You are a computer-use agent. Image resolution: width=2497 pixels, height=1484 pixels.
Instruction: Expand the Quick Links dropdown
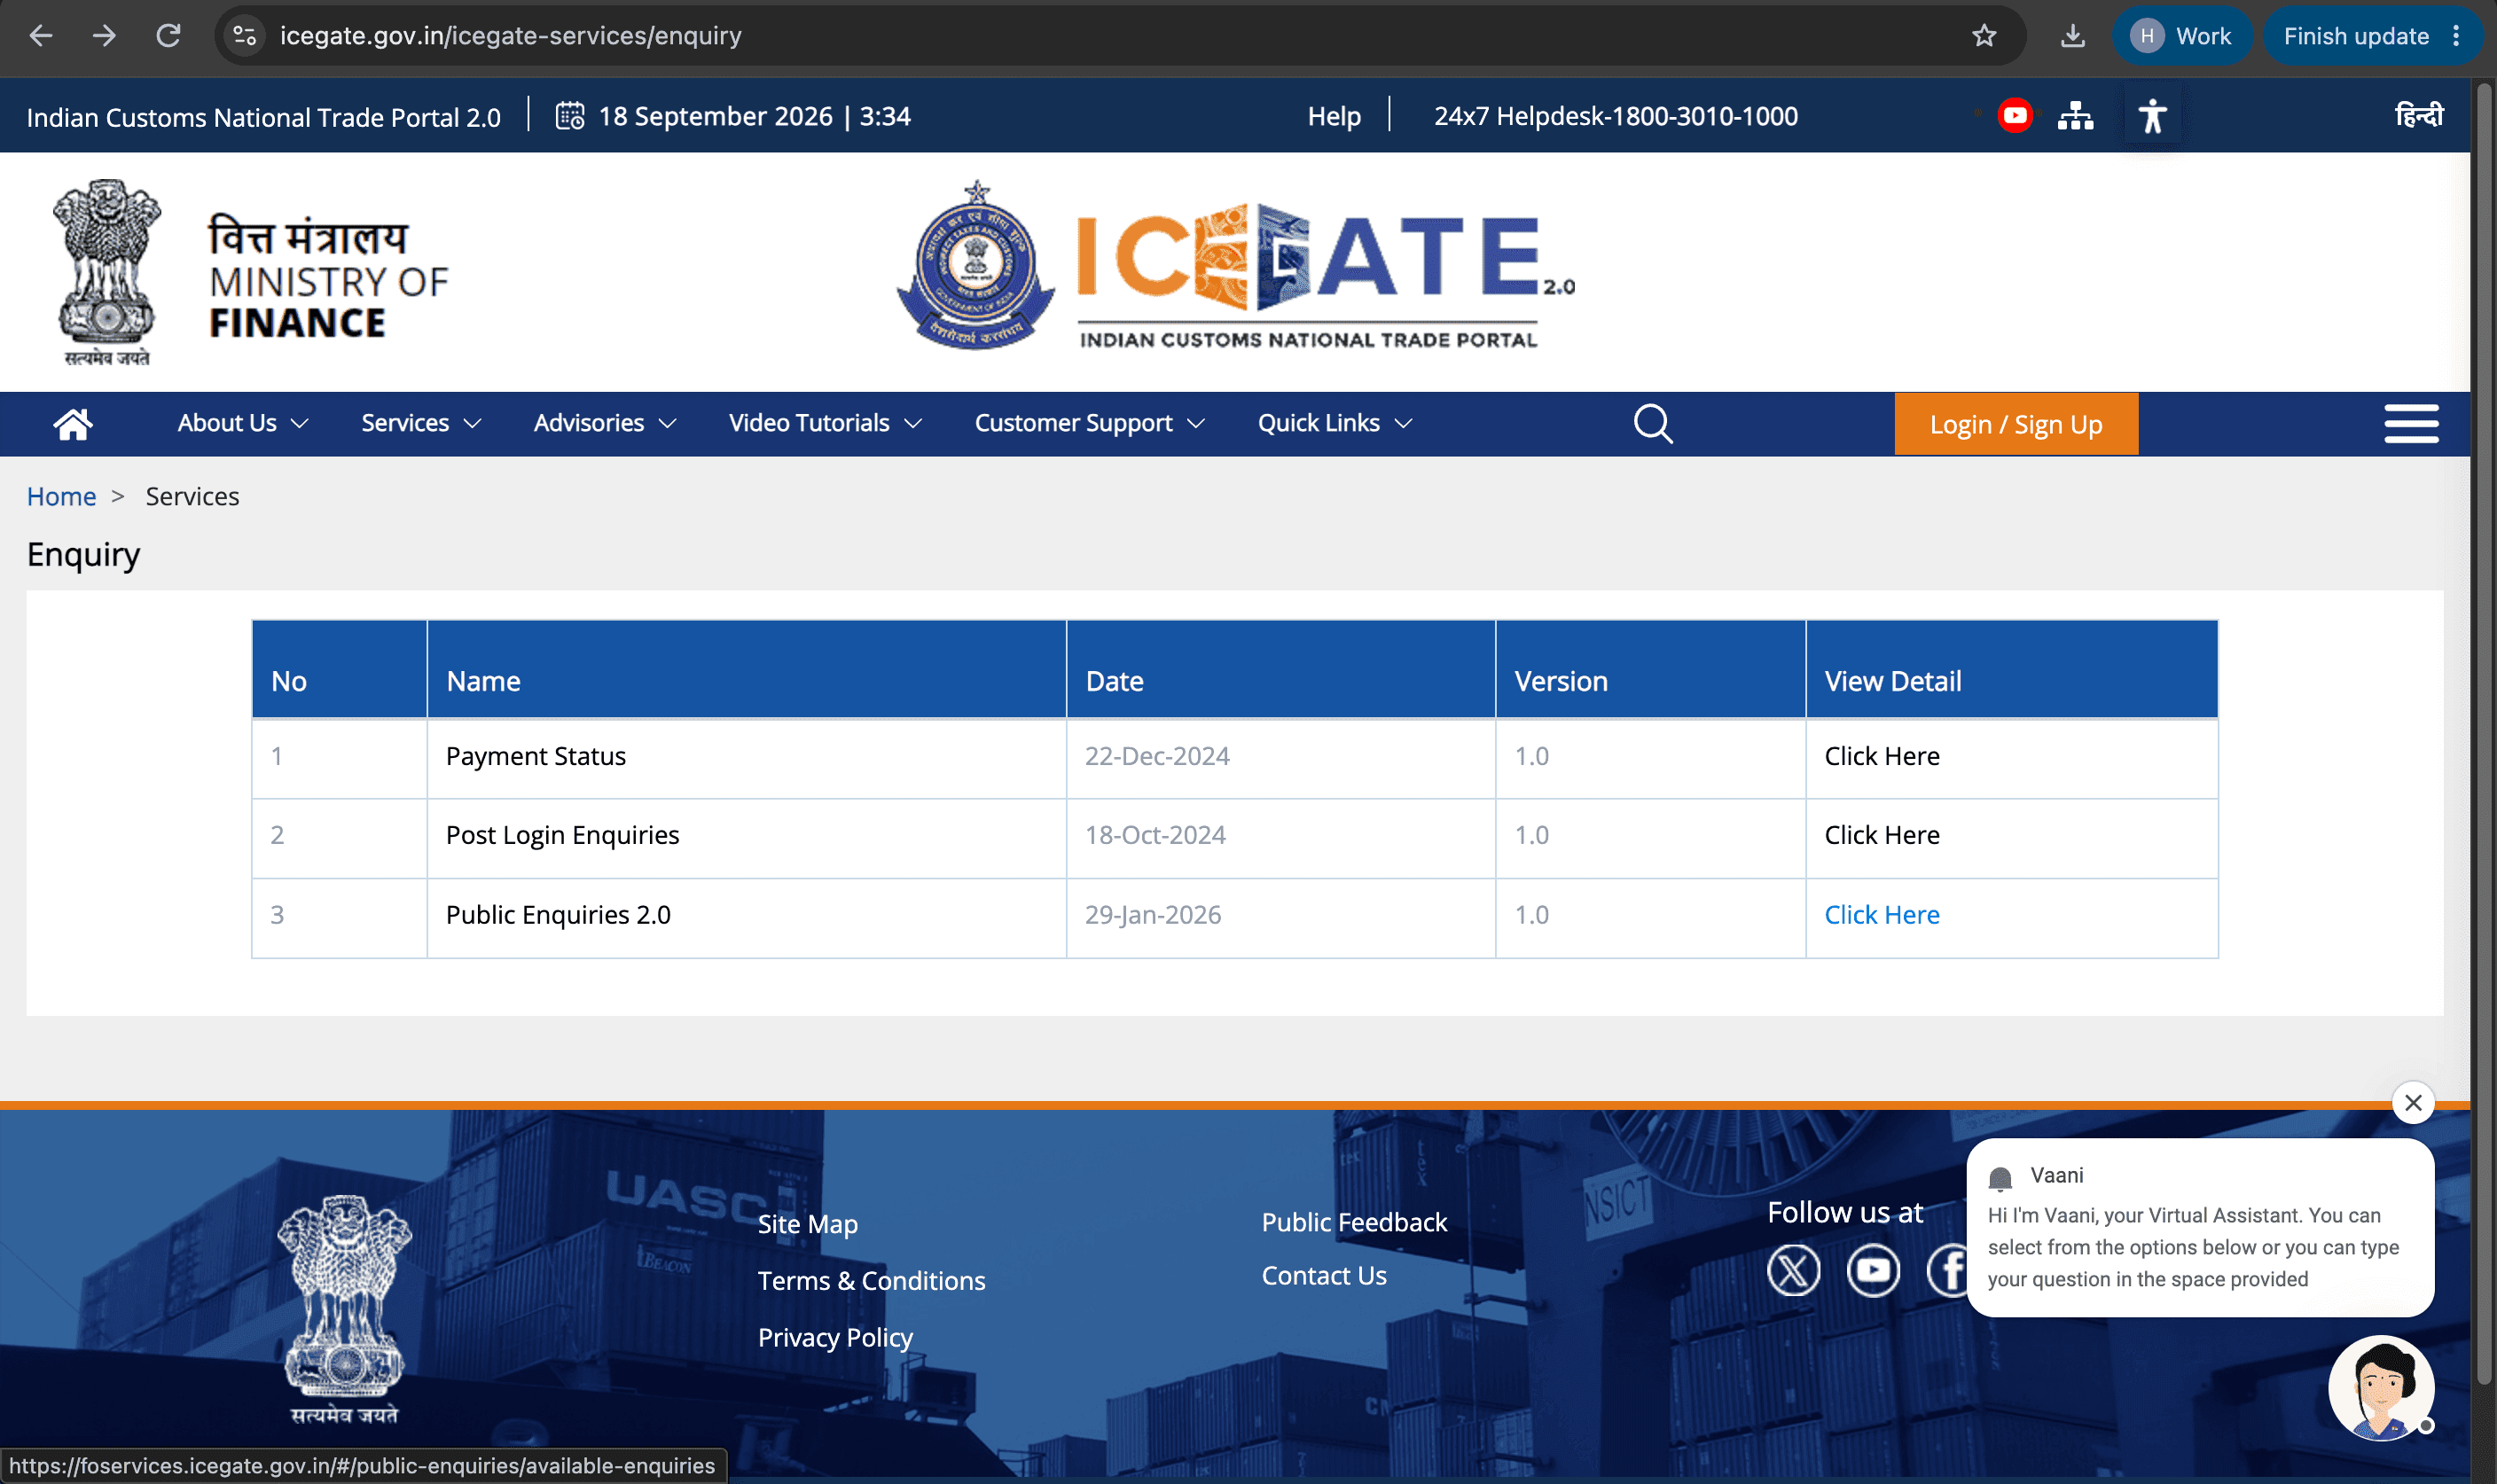(1335, 423)
